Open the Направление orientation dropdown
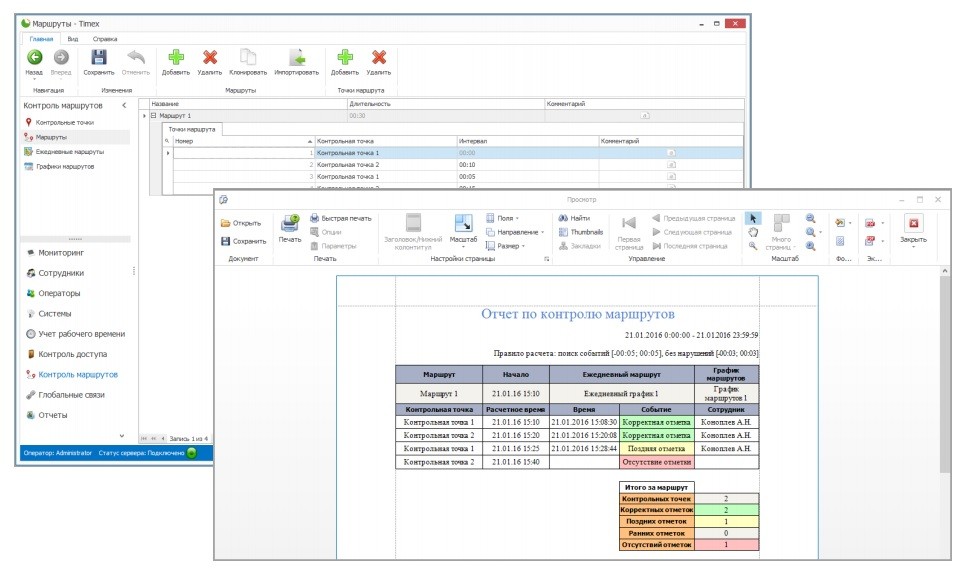964x574 pixels. (514, 232)
